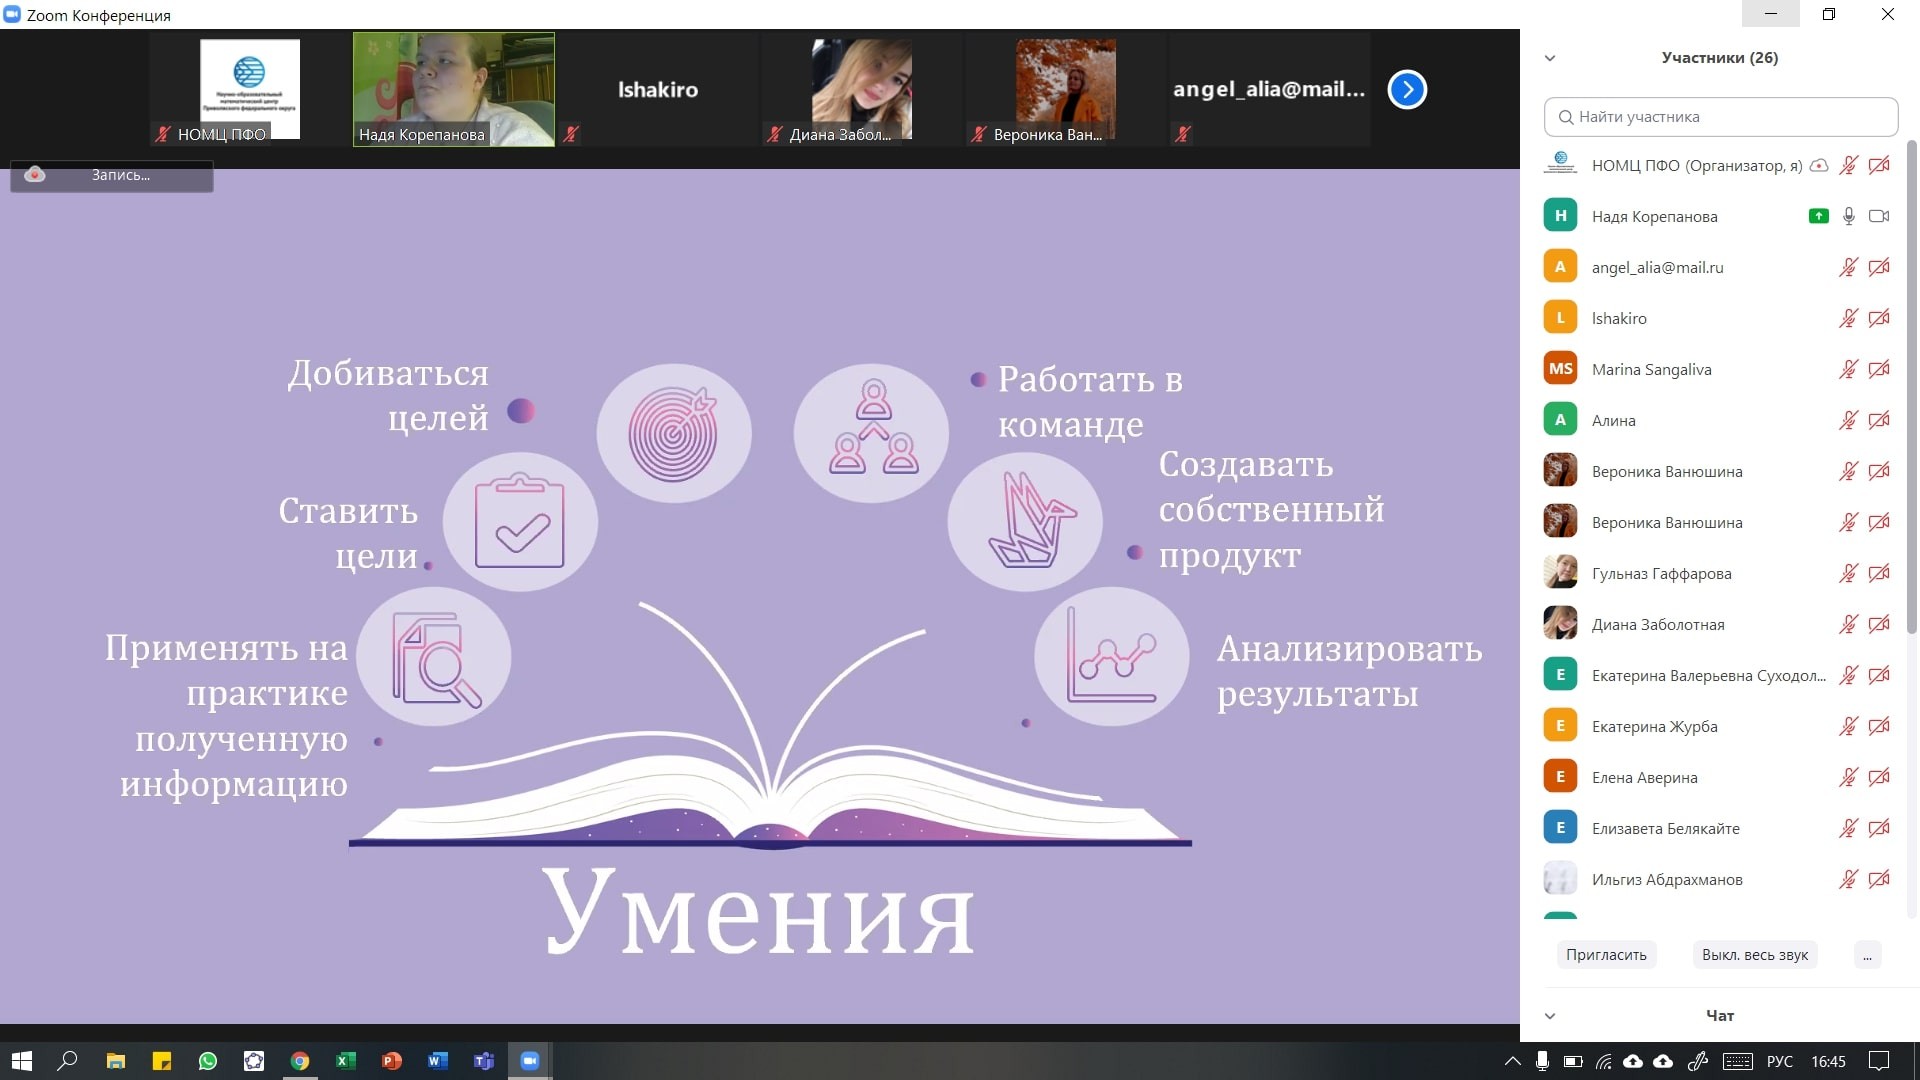Open the Windows Start menu
The width and height of the screenshot is (1920, 1080).
[x=20, y=1061]
